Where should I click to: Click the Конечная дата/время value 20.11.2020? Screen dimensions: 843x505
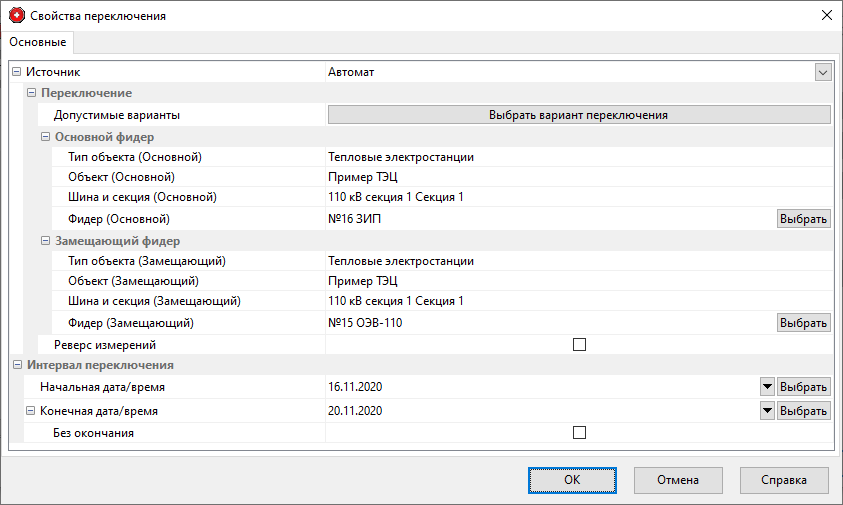click(356, 411)
